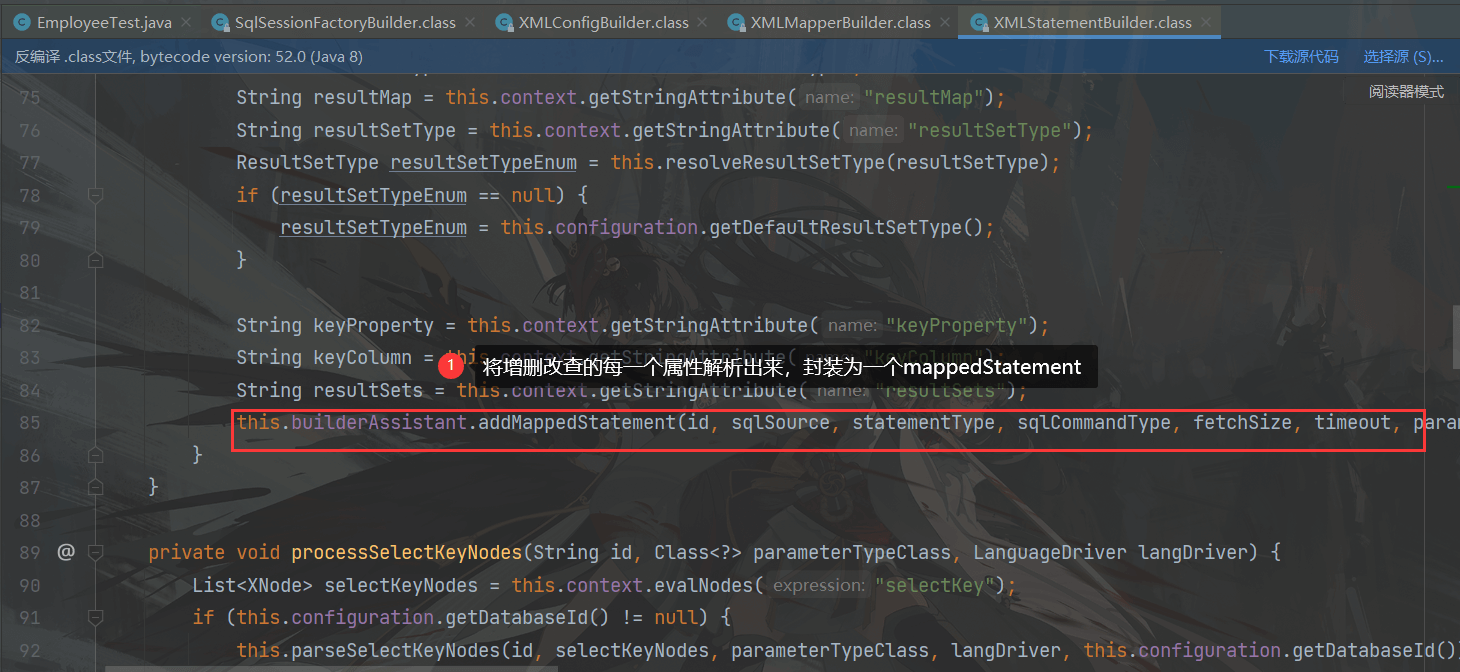
Task: Collapse the processSelectKeyNodes method at line 89
Action: click(96, 552)
